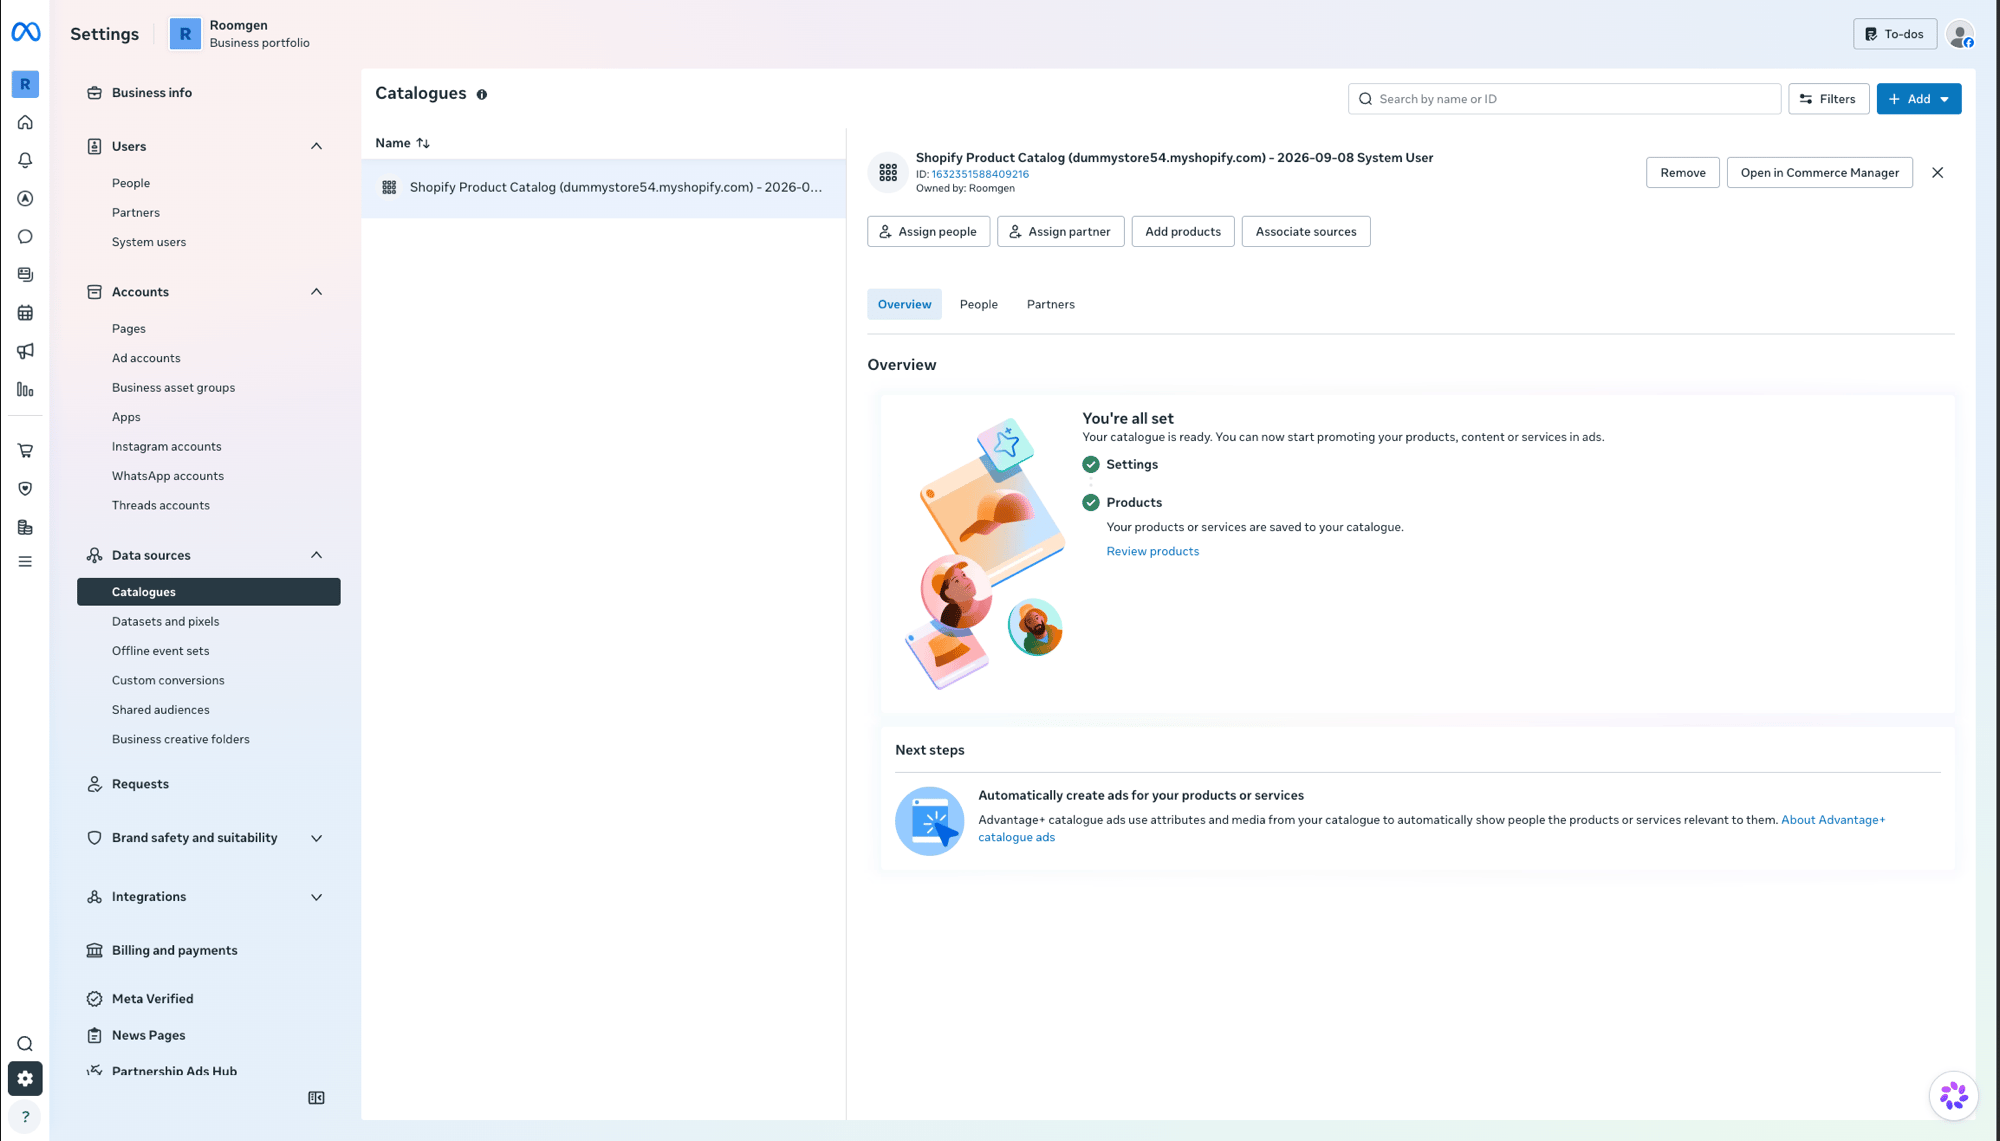Click catalogue grid icon in details header
This screenshot has width=2000, height=1141.
coord(888,173)
